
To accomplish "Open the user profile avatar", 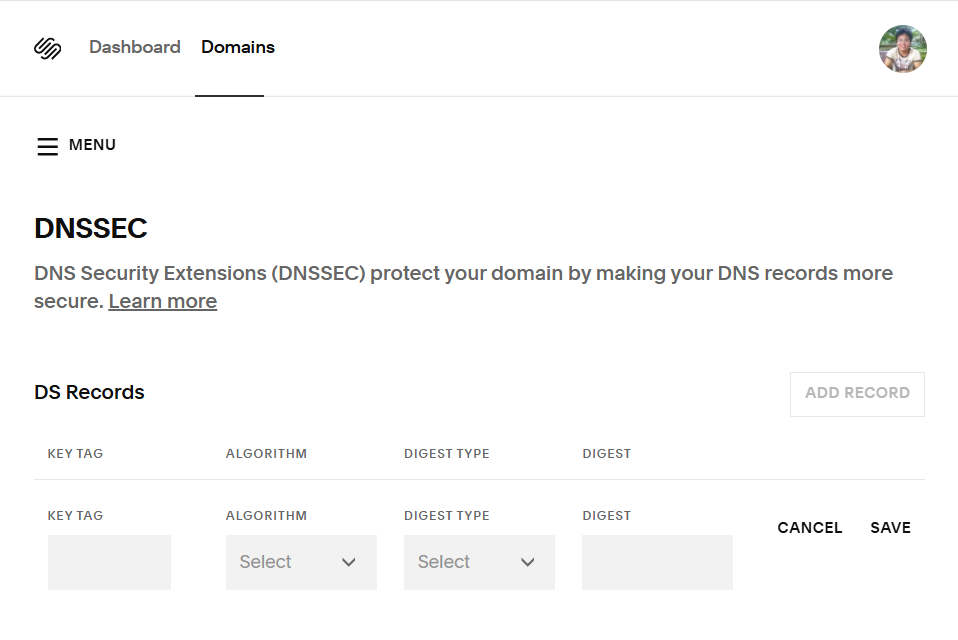I will (x=902, y=49).
